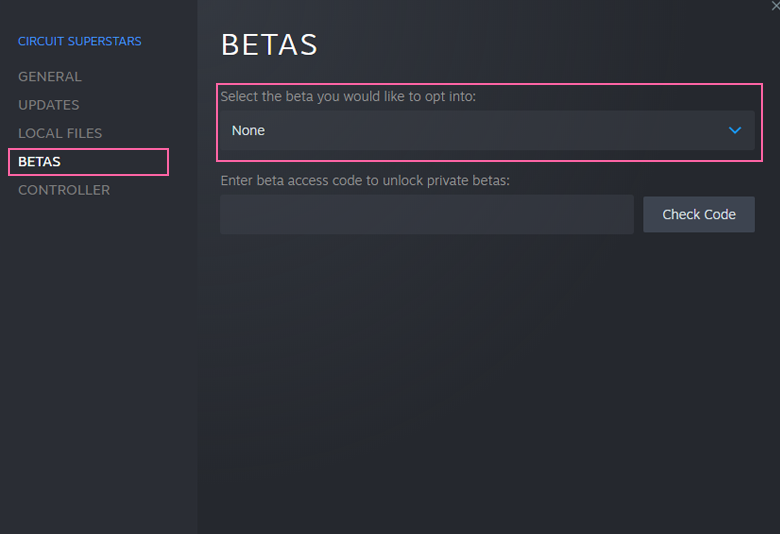Click the 'None' beta selection value
Image resolution: width=780 pixels, height=534 pixels.
pos(248,131)
